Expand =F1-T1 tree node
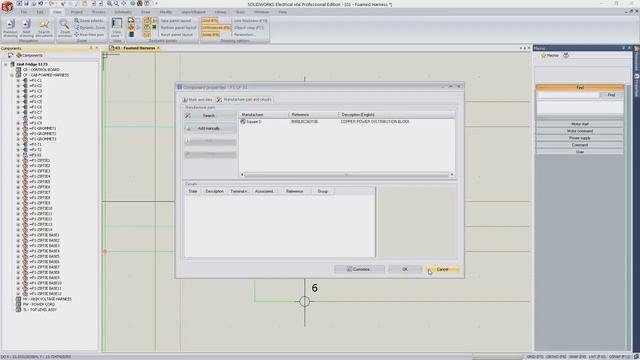Screen dimensions: 640x360 tap(18, 144)
